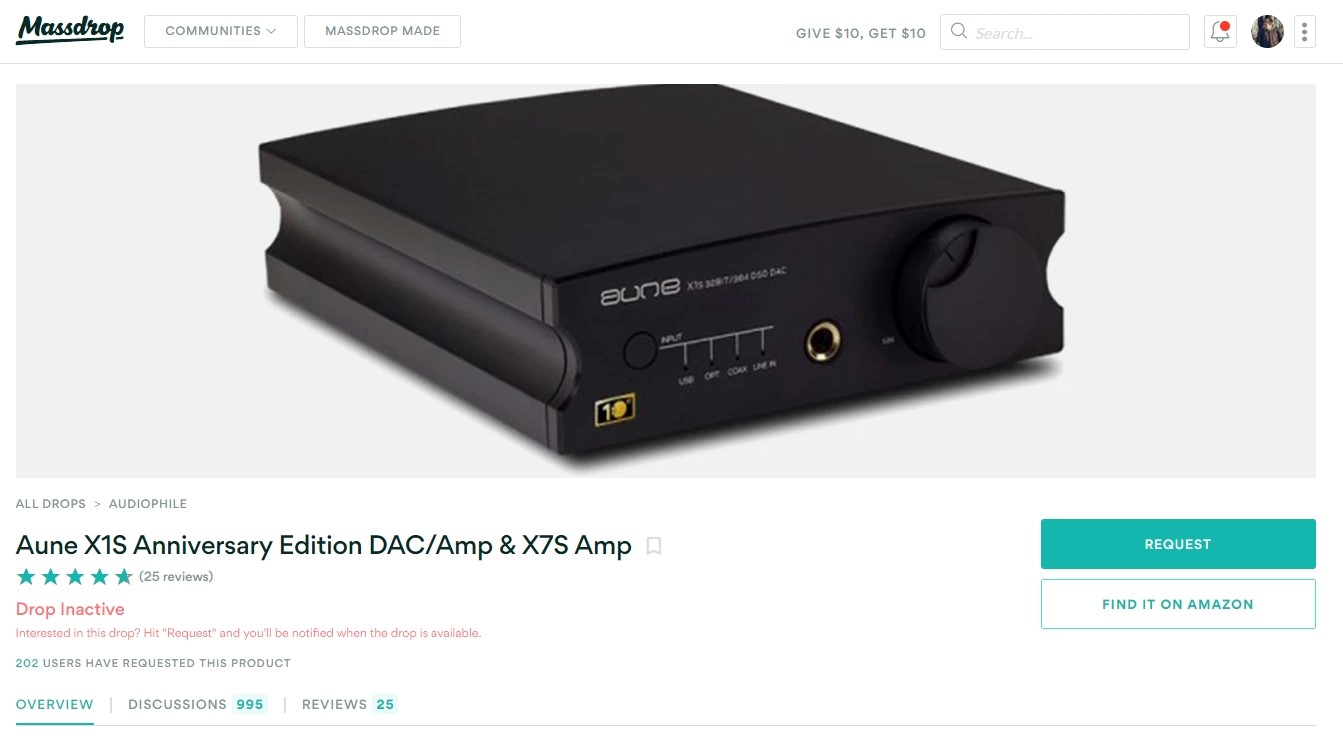Viewport: 1343px width, 741px height.
Task: Click Find It On Amazon button
Action: pyautogui.click(x=1178, y=604)
